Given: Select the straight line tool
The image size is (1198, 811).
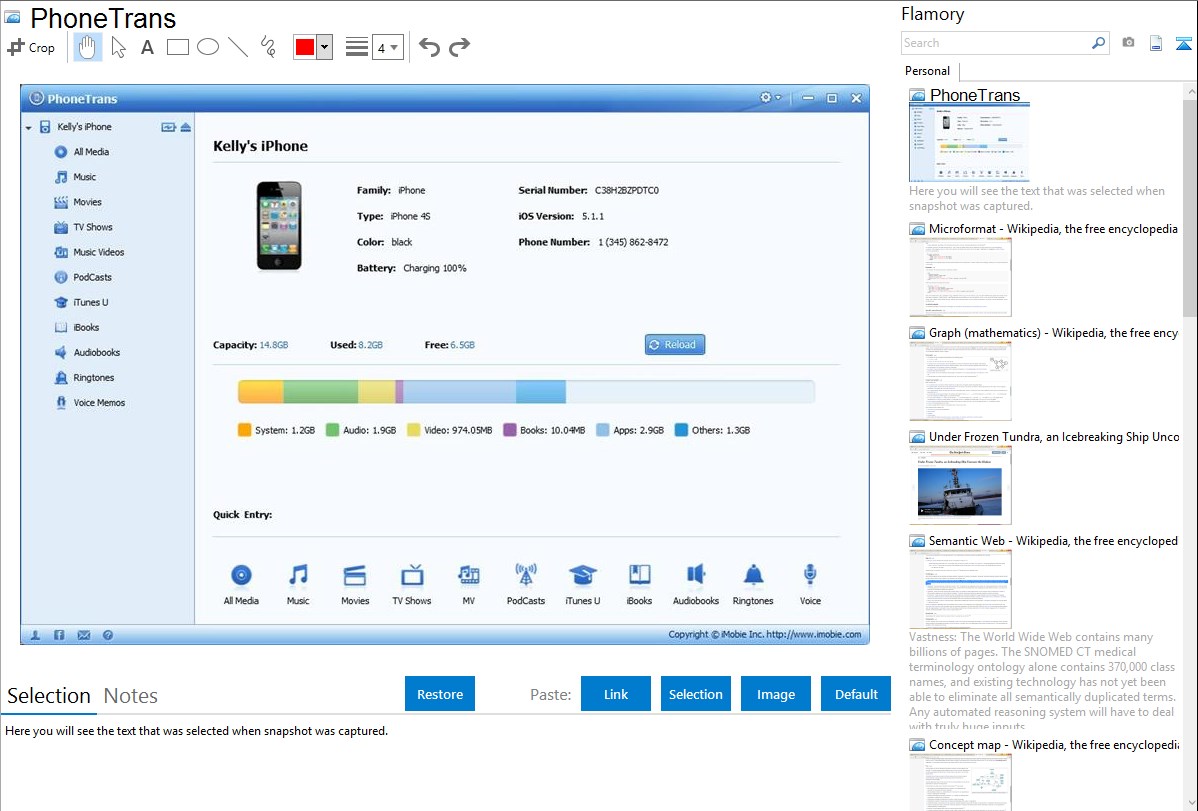Looking at the screenshot, I should tap(238, 47).
